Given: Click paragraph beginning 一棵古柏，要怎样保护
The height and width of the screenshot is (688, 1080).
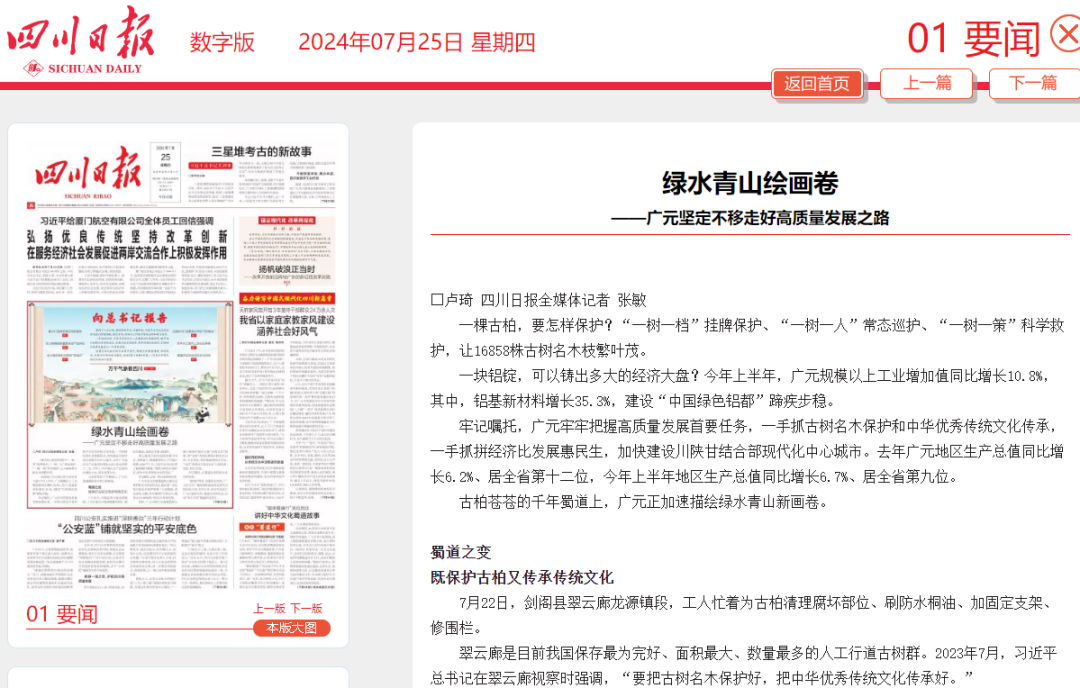Looking at the screenshot, I should [747, 338].
